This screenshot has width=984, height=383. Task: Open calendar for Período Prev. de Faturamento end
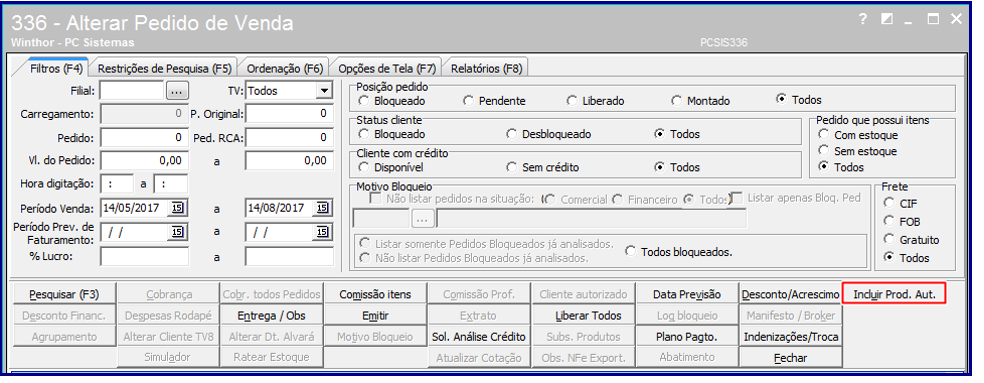point(322,232)
